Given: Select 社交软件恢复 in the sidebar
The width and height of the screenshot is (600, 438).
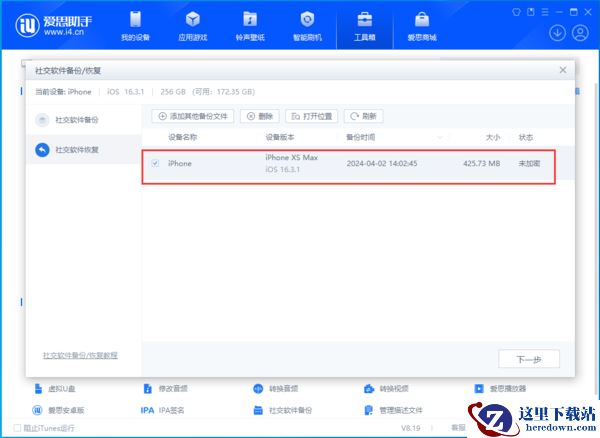Looking at the screenshot, I should click(83, 150).
